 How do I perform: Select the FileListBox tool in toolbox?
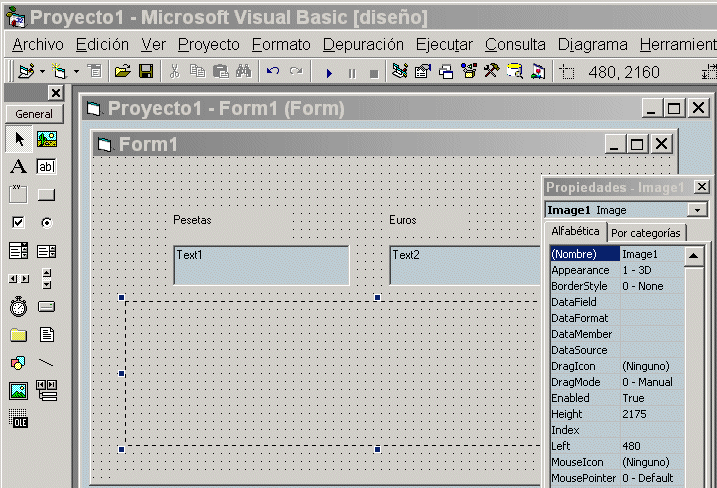[x=47, y=335]
